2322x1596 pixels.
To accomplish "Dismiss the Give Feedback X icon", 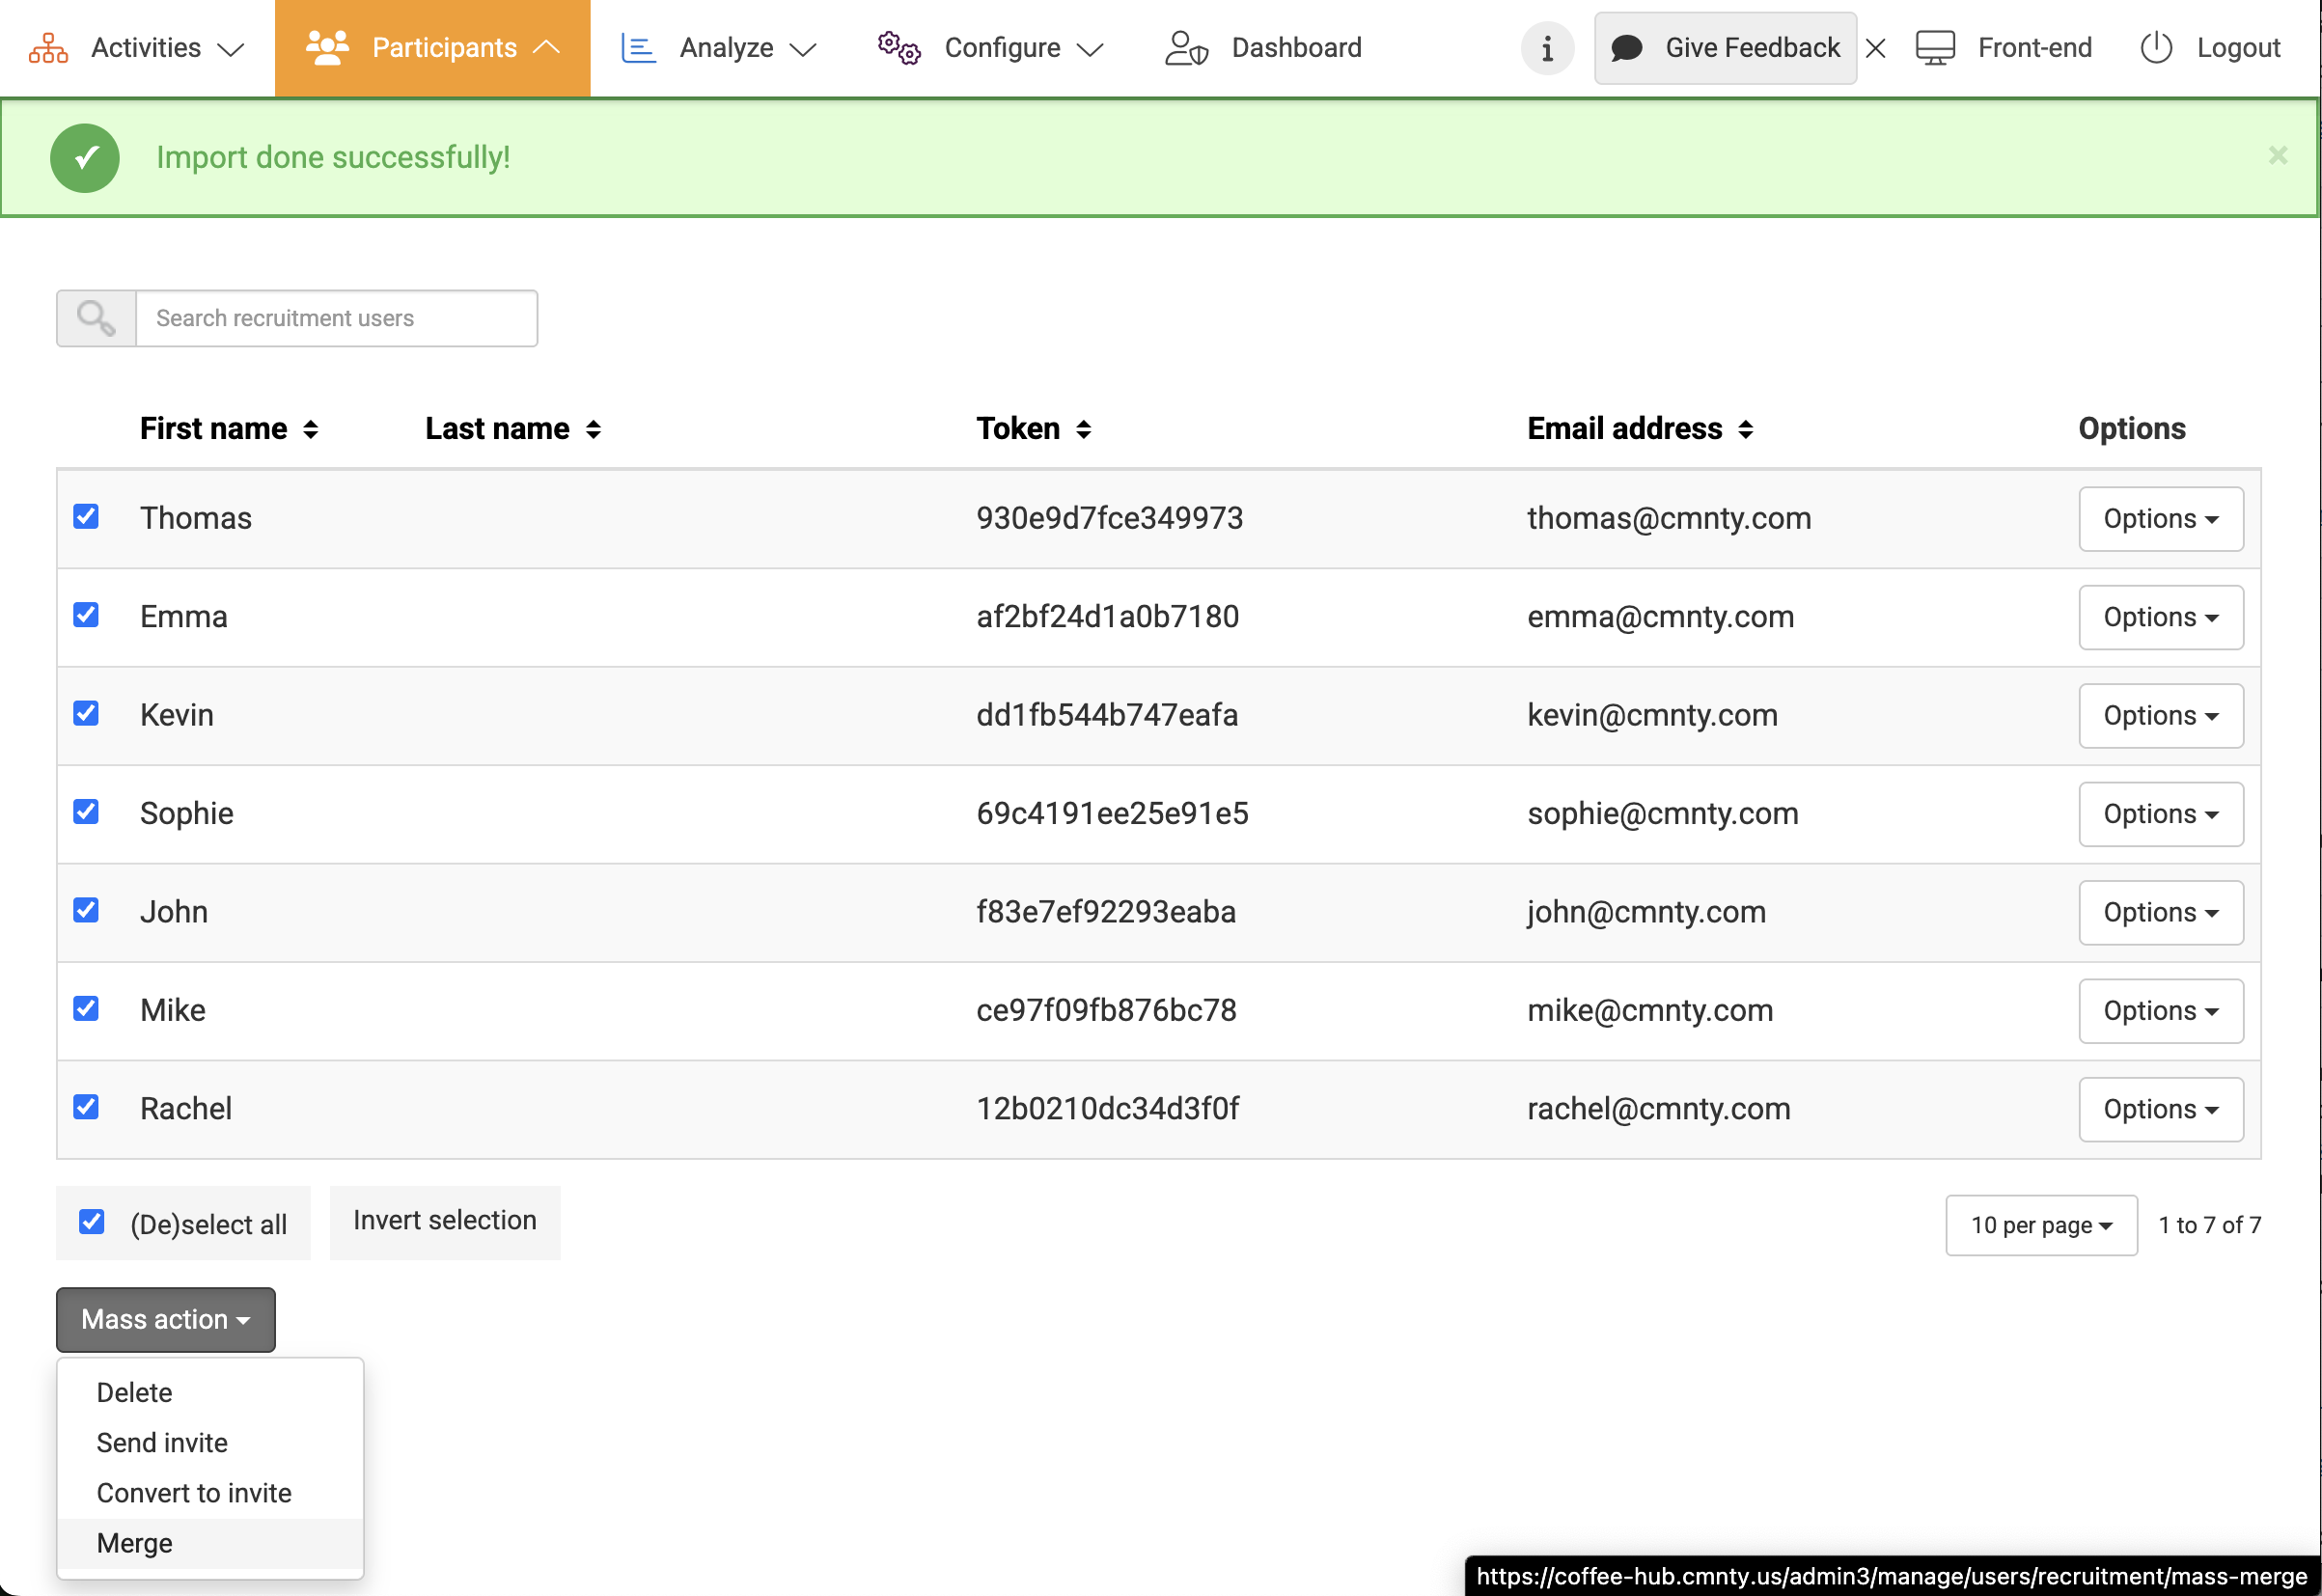I will click(1875, 48).
